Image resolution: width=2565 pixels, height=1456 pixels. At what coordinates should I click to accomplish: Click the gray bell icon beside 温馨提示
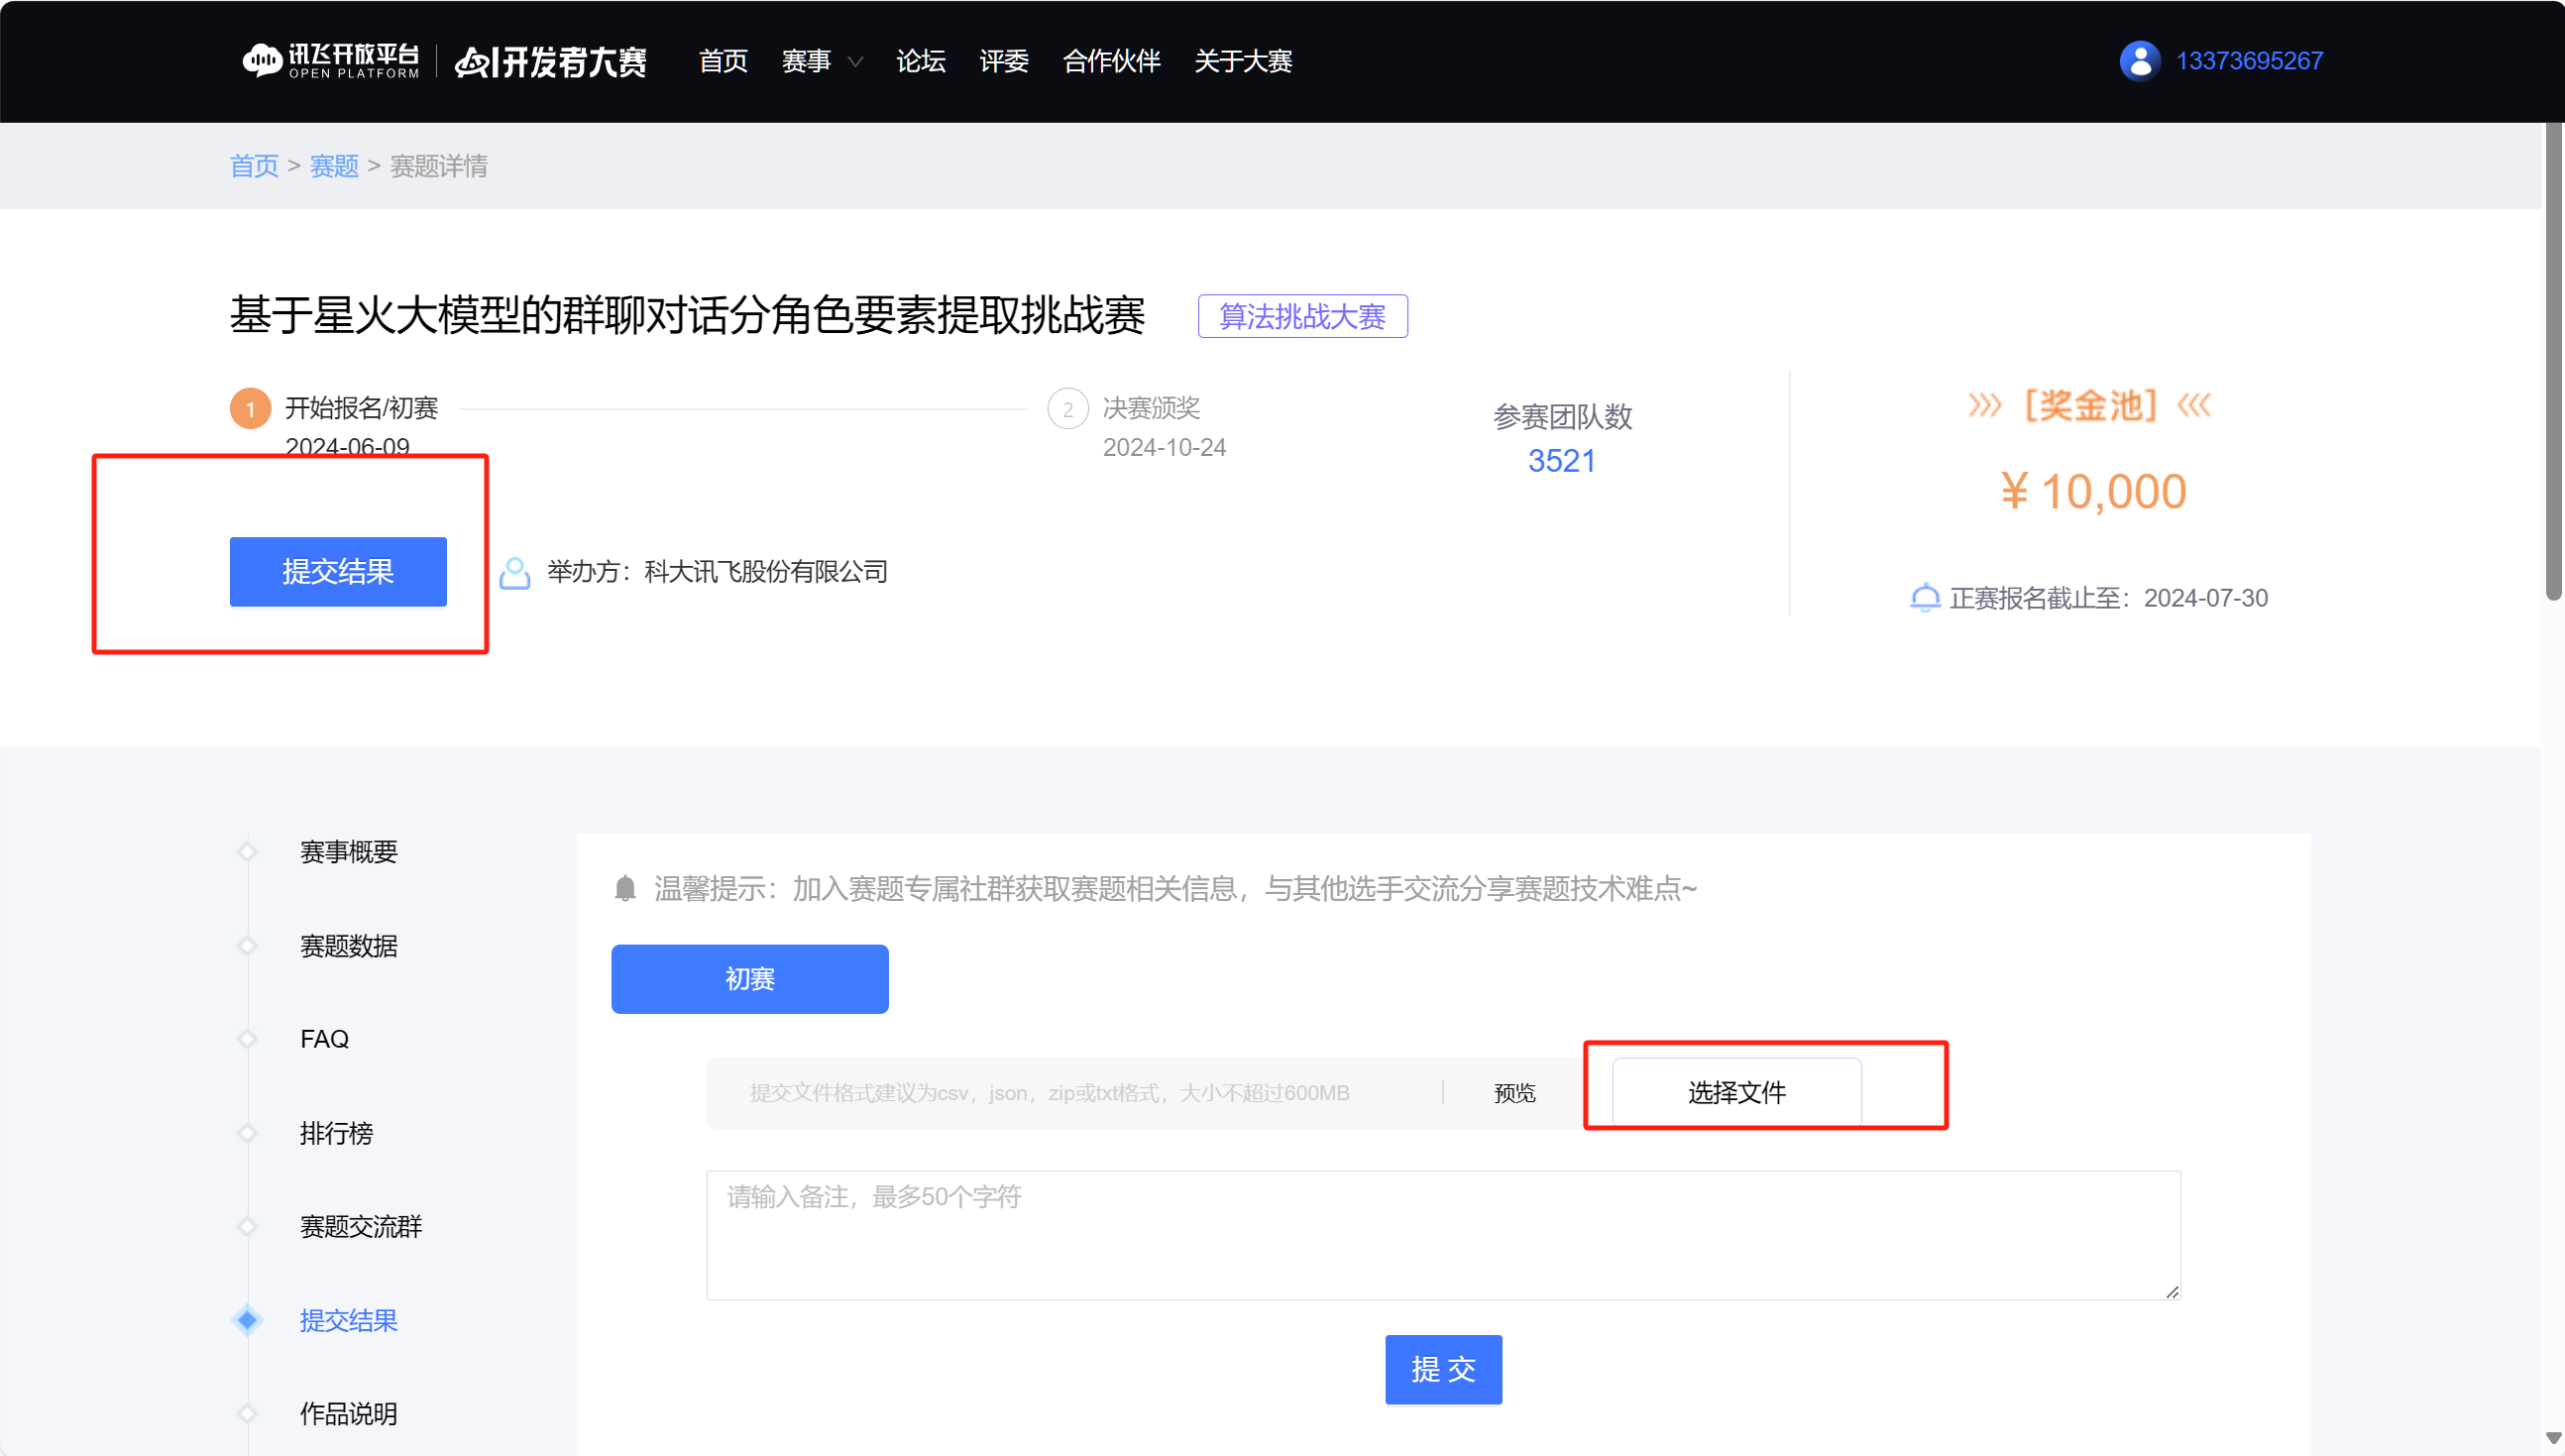click(x=625, y=888)
